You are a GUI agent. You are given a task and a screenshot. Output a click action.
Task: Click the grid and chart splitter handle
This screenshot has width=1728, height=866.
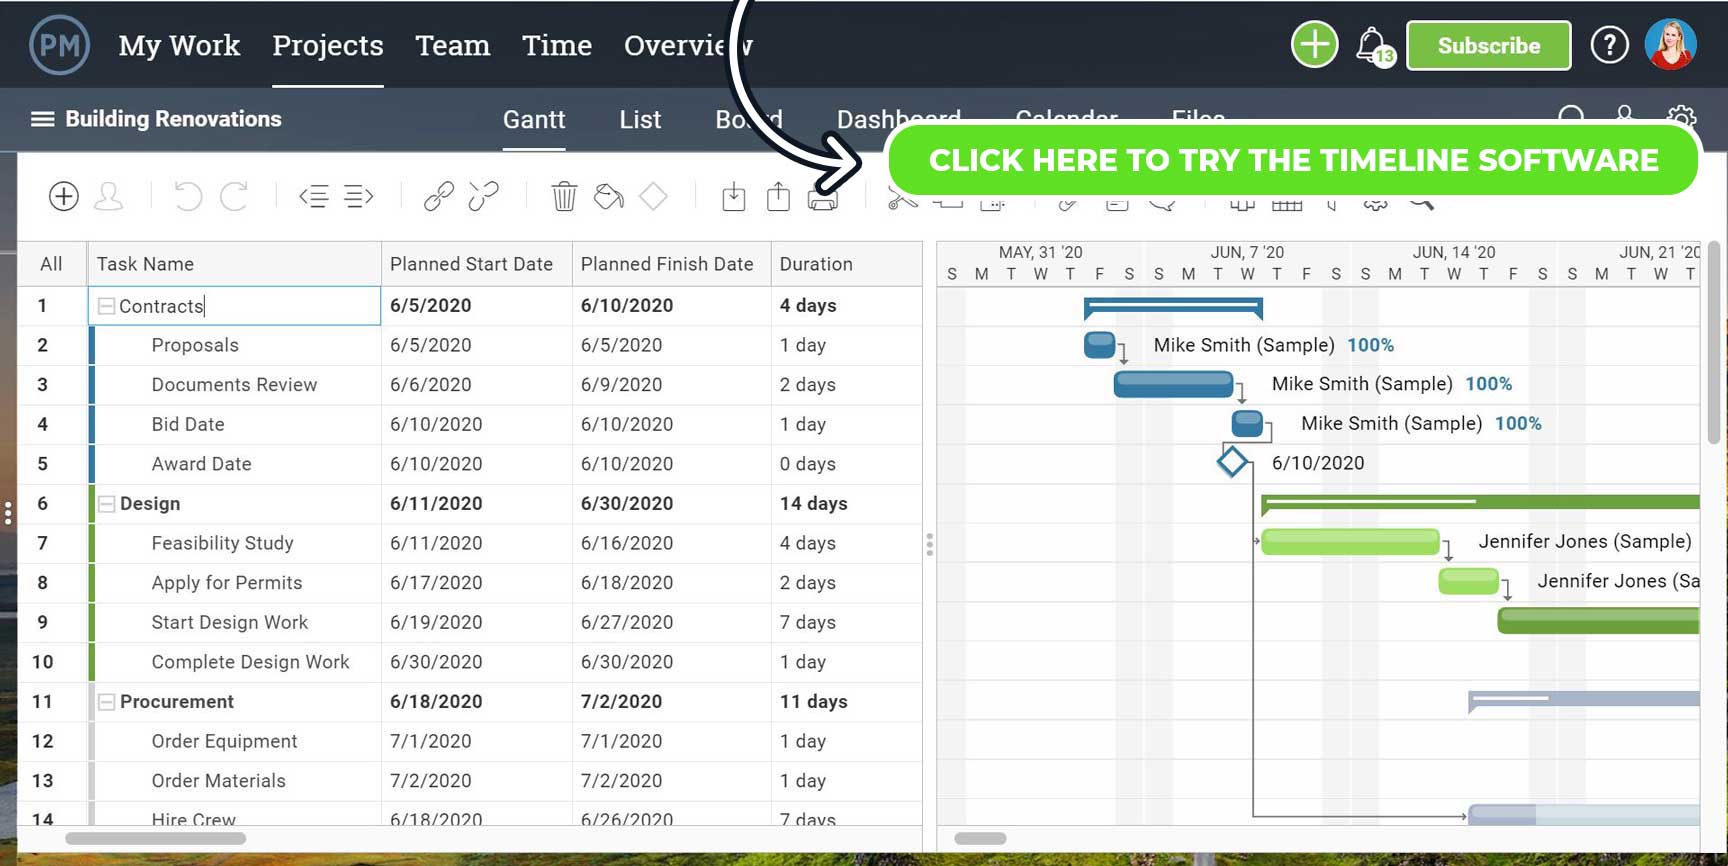(x=929, y=544)
